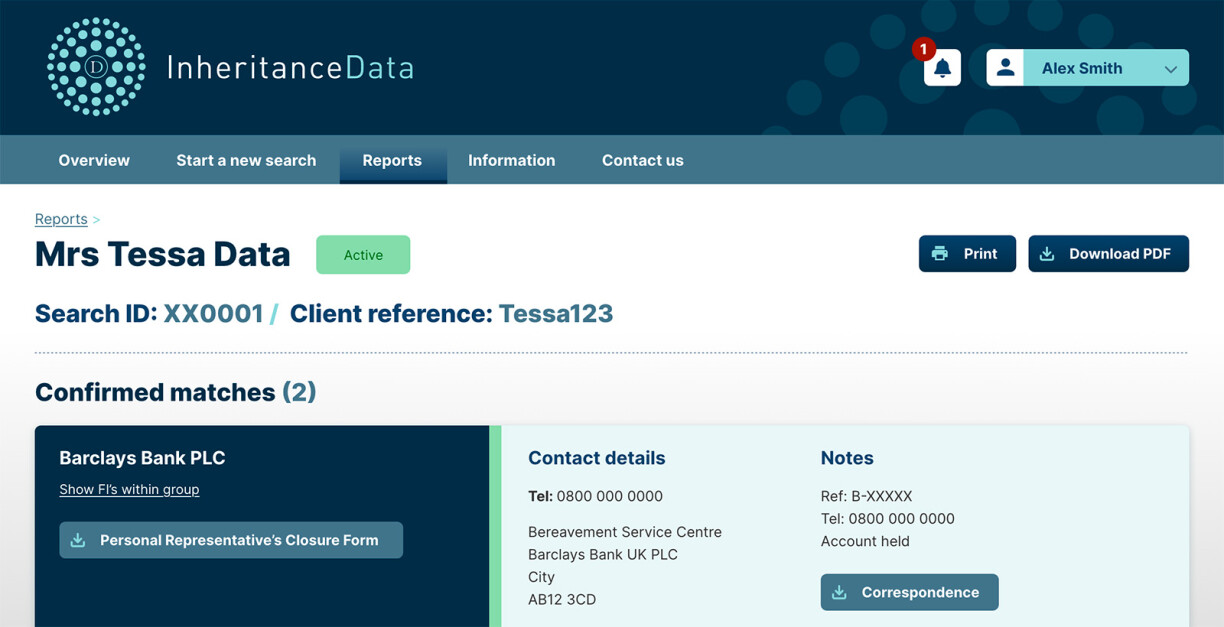
Task: Click the green Active status badge
Action: click(x=363, y=255)
